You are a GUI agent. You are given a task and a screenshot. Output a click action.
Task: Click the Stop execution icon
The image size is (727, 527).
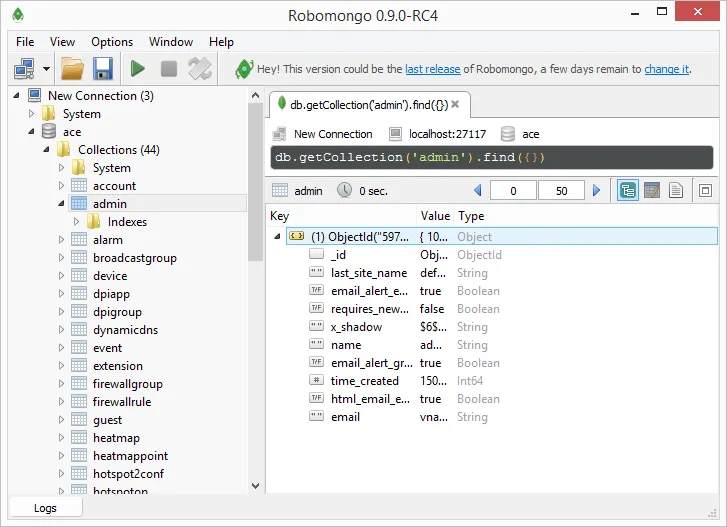[169, 69]
